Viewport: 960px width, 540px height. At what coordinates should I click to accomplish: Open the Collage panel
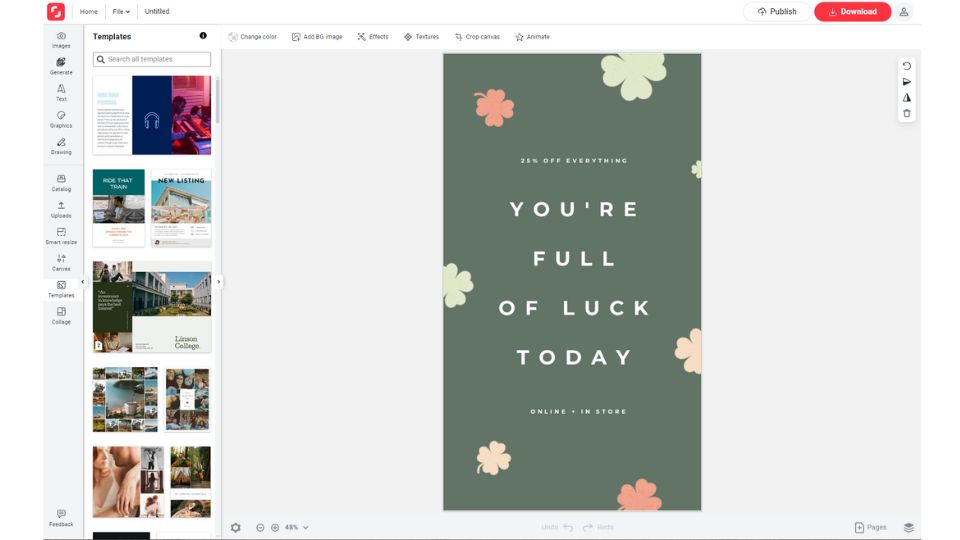coord(61,315)
